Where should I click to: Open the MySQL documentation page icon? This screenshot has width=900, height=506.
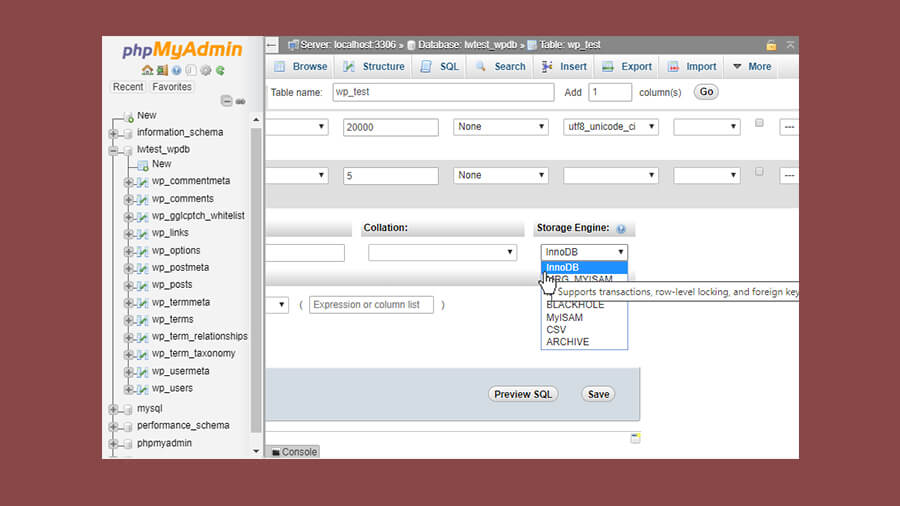click(191, 71)
